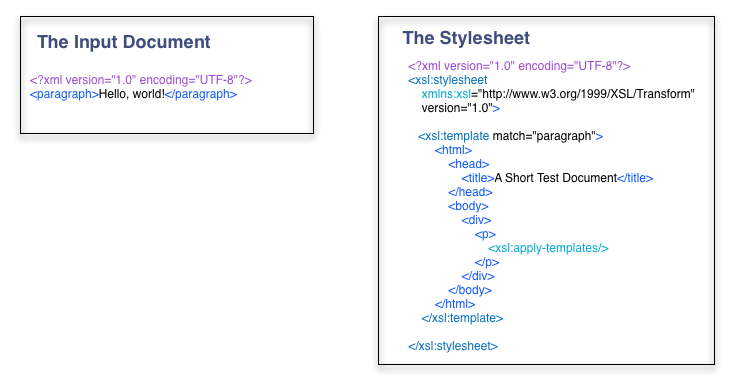Click the match="paragraph" attribute
Screen dimensions: 734x388
(x=544, y=136)
